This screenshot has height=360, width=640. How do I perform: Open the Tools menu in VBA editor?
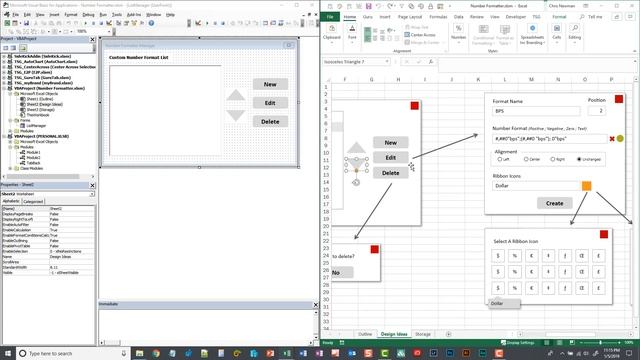click(x=117, y=15)
